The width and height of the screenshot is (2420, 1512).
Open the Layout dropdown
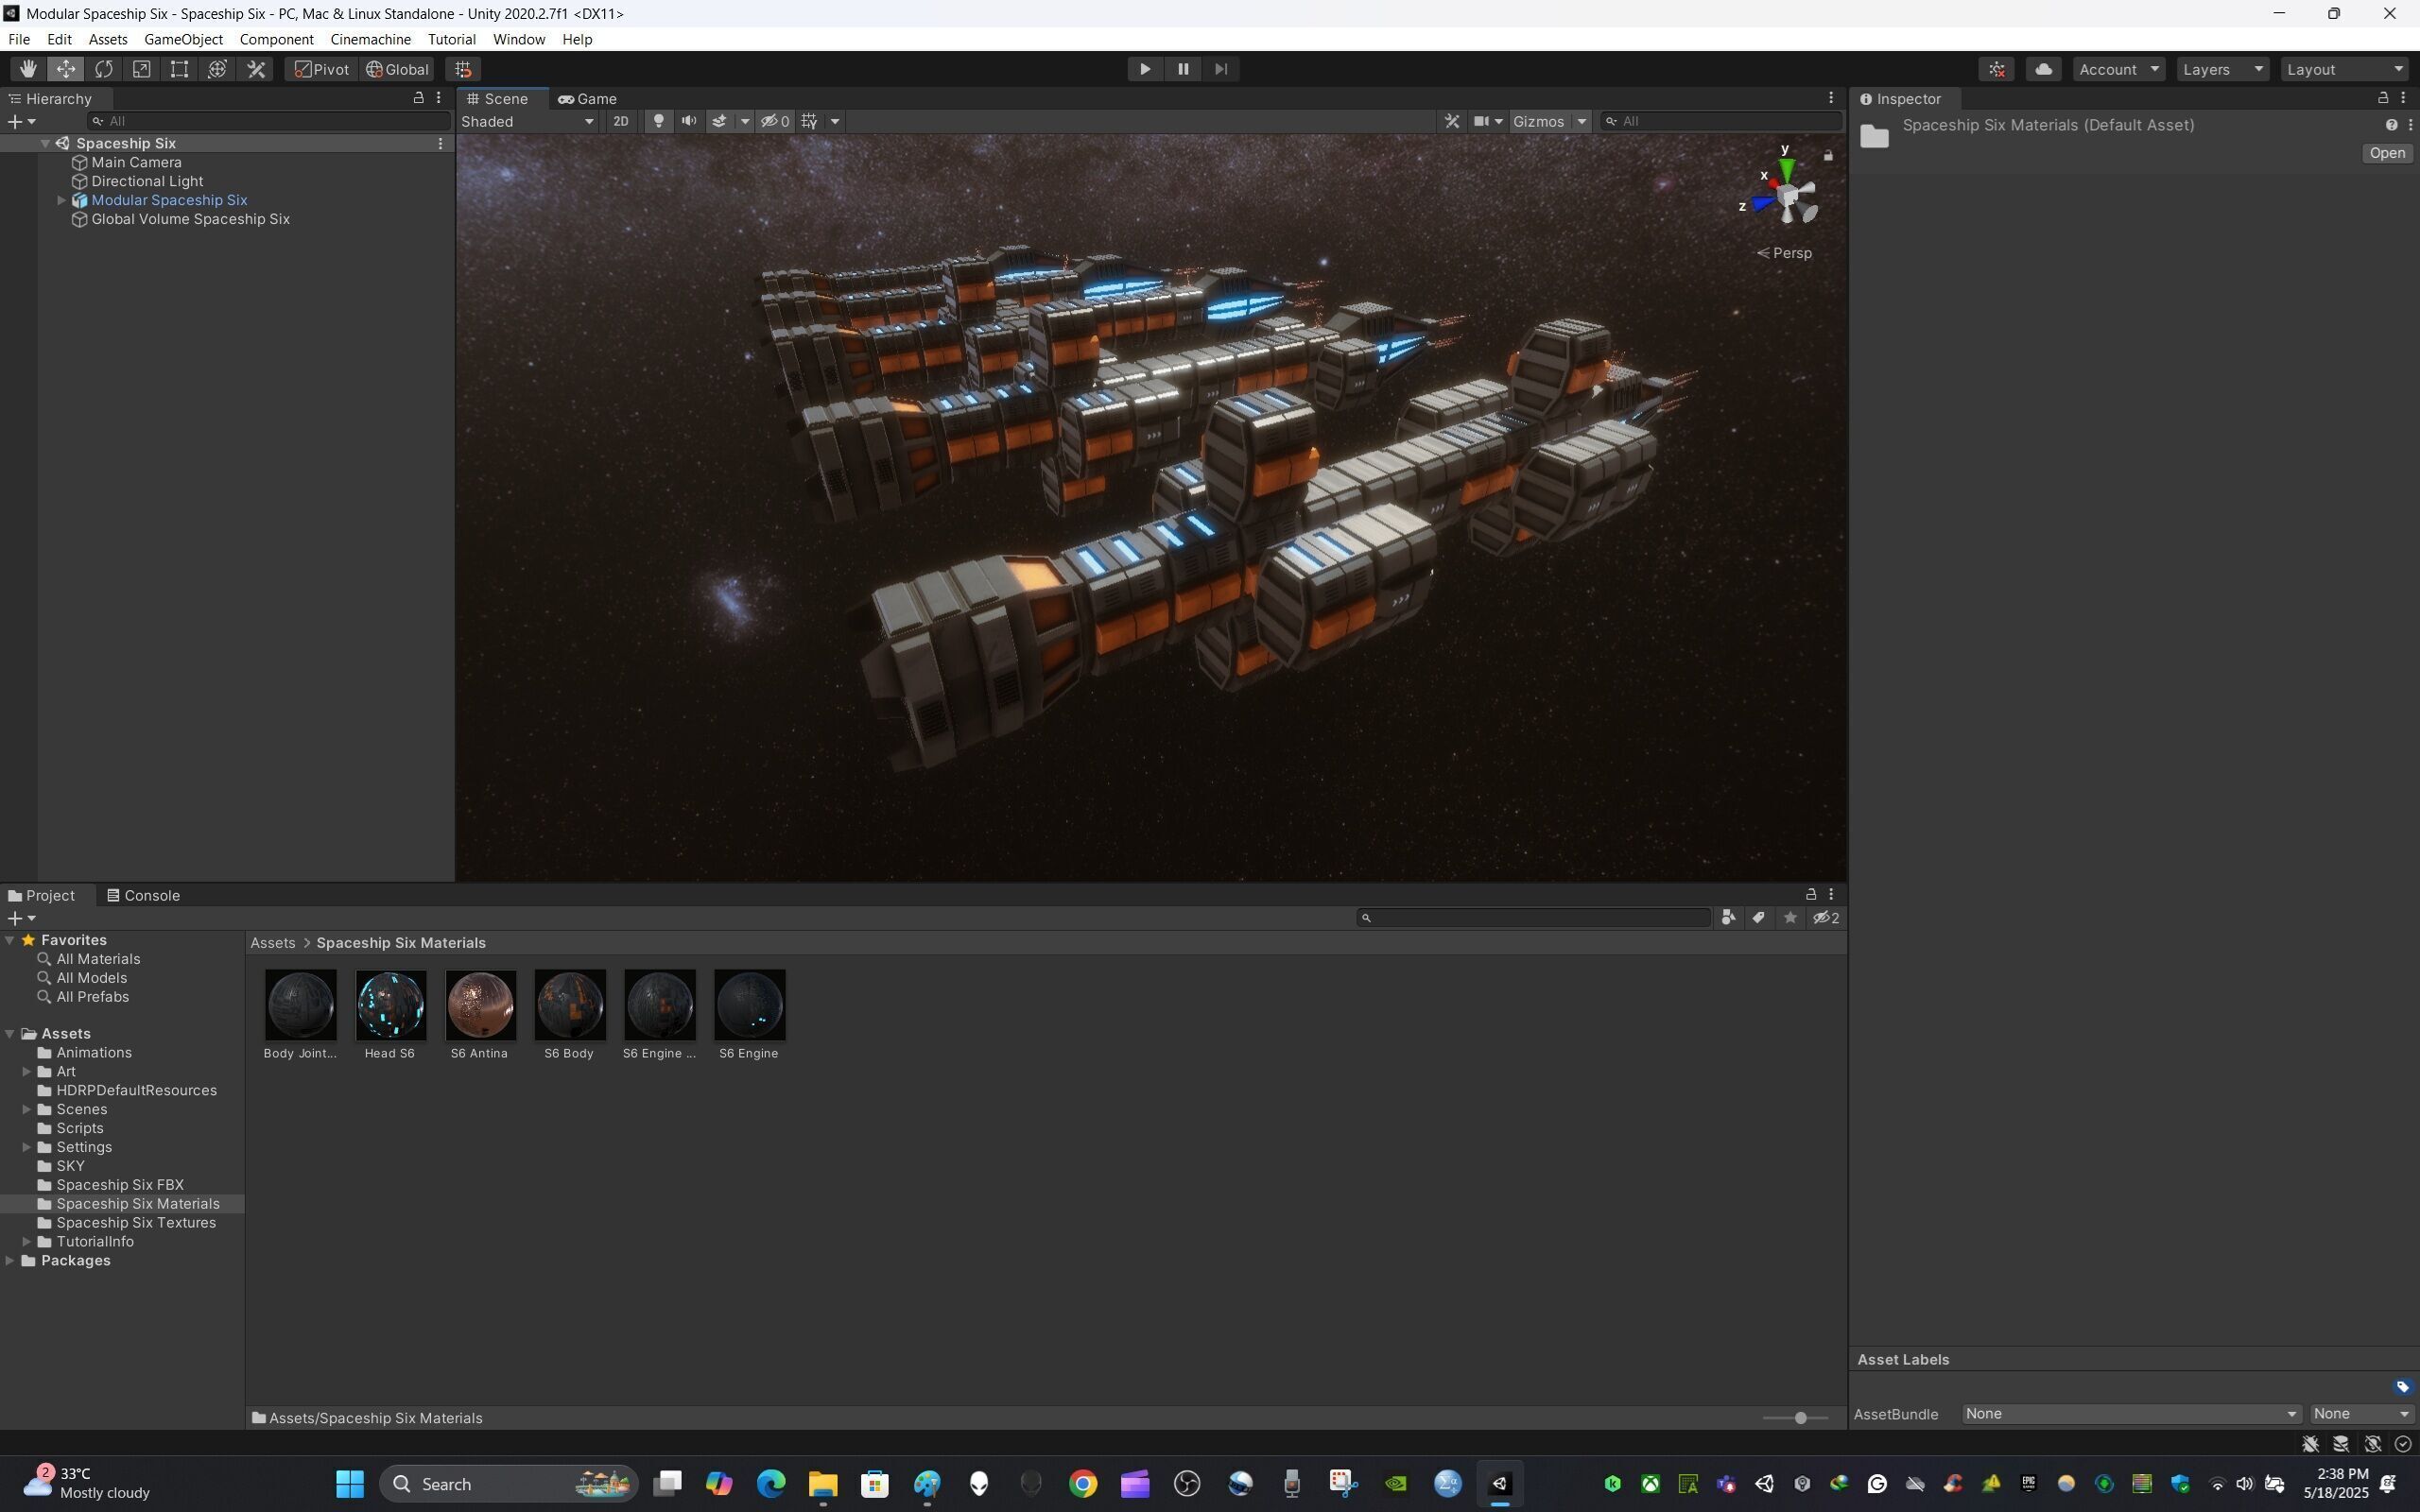[x=2346, y=69]
